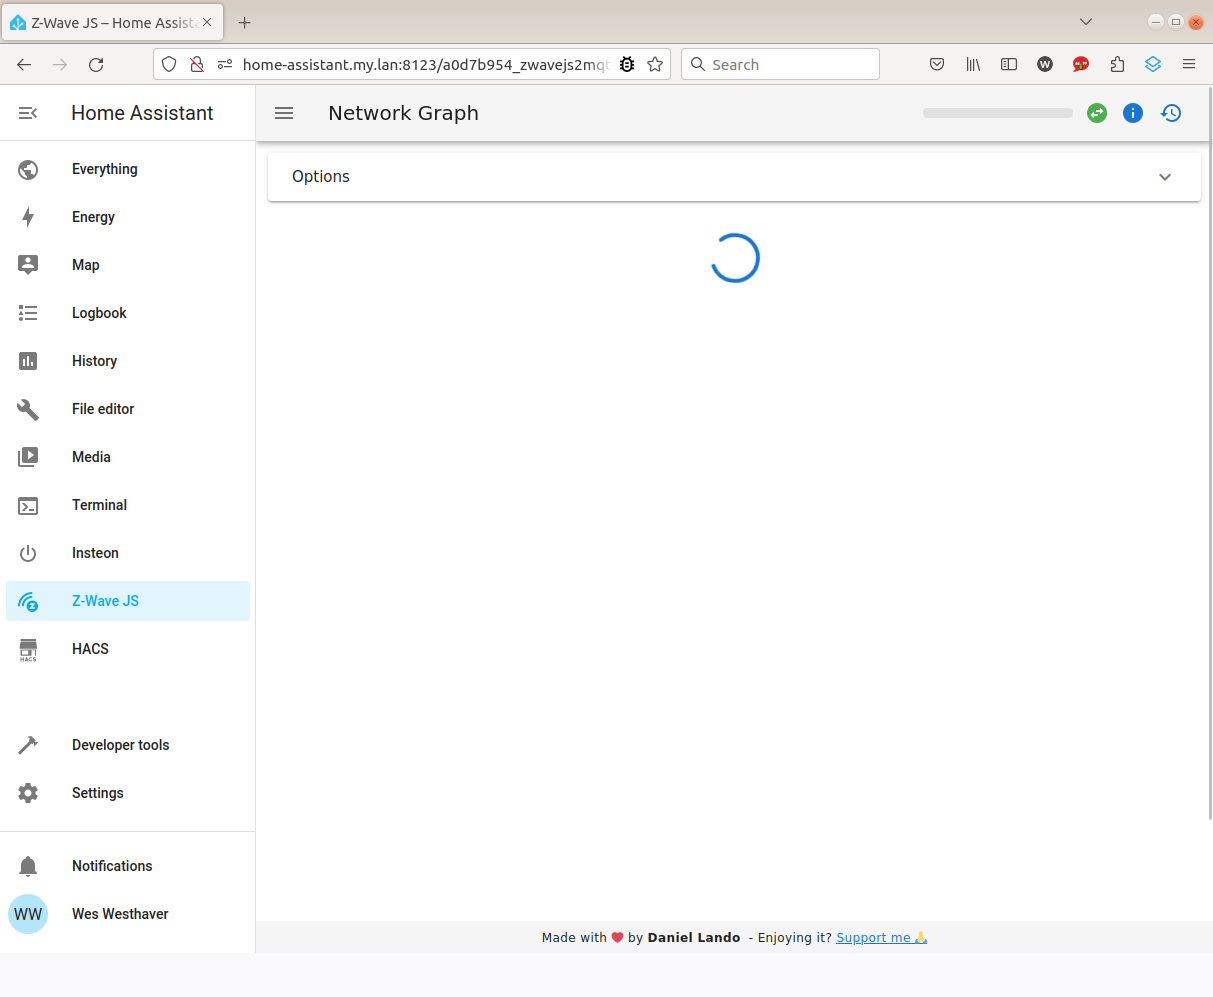
Task: Select the Z-Wave JS browser tab
Action: [x=112, y=22]
